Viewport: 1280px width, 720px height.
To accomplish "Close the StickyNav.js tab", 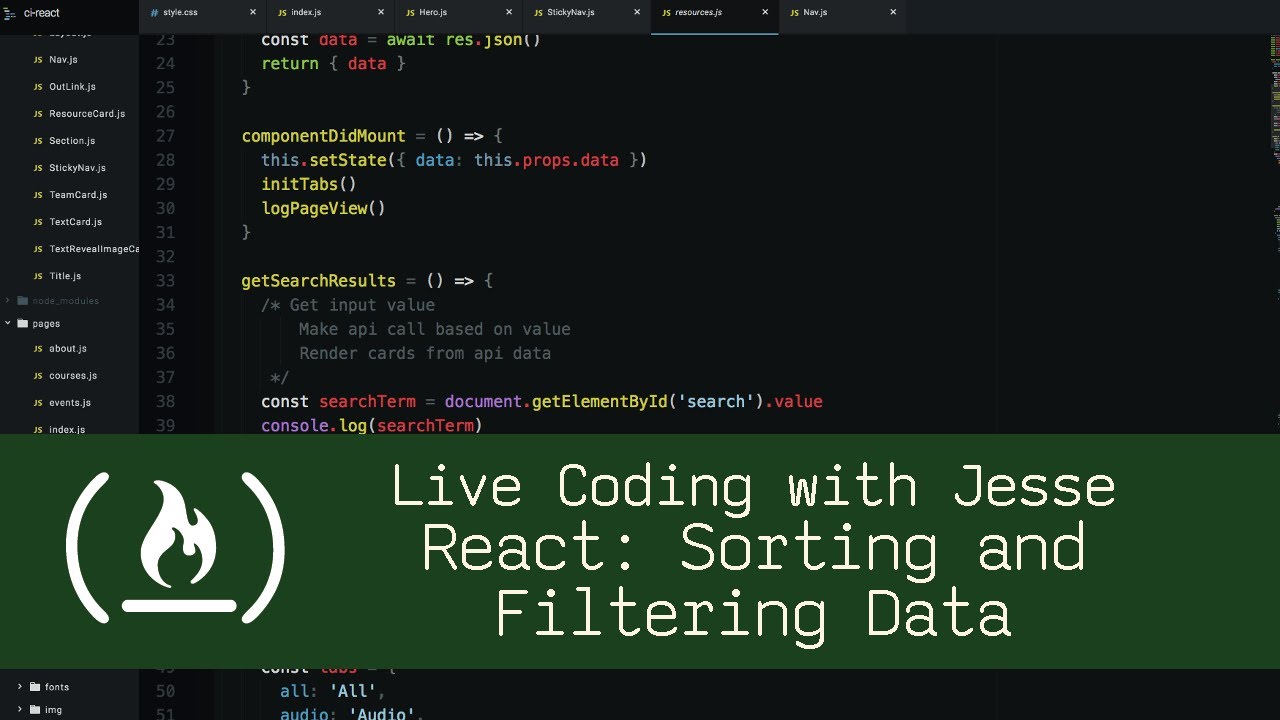I will click(x=637, y=12).
